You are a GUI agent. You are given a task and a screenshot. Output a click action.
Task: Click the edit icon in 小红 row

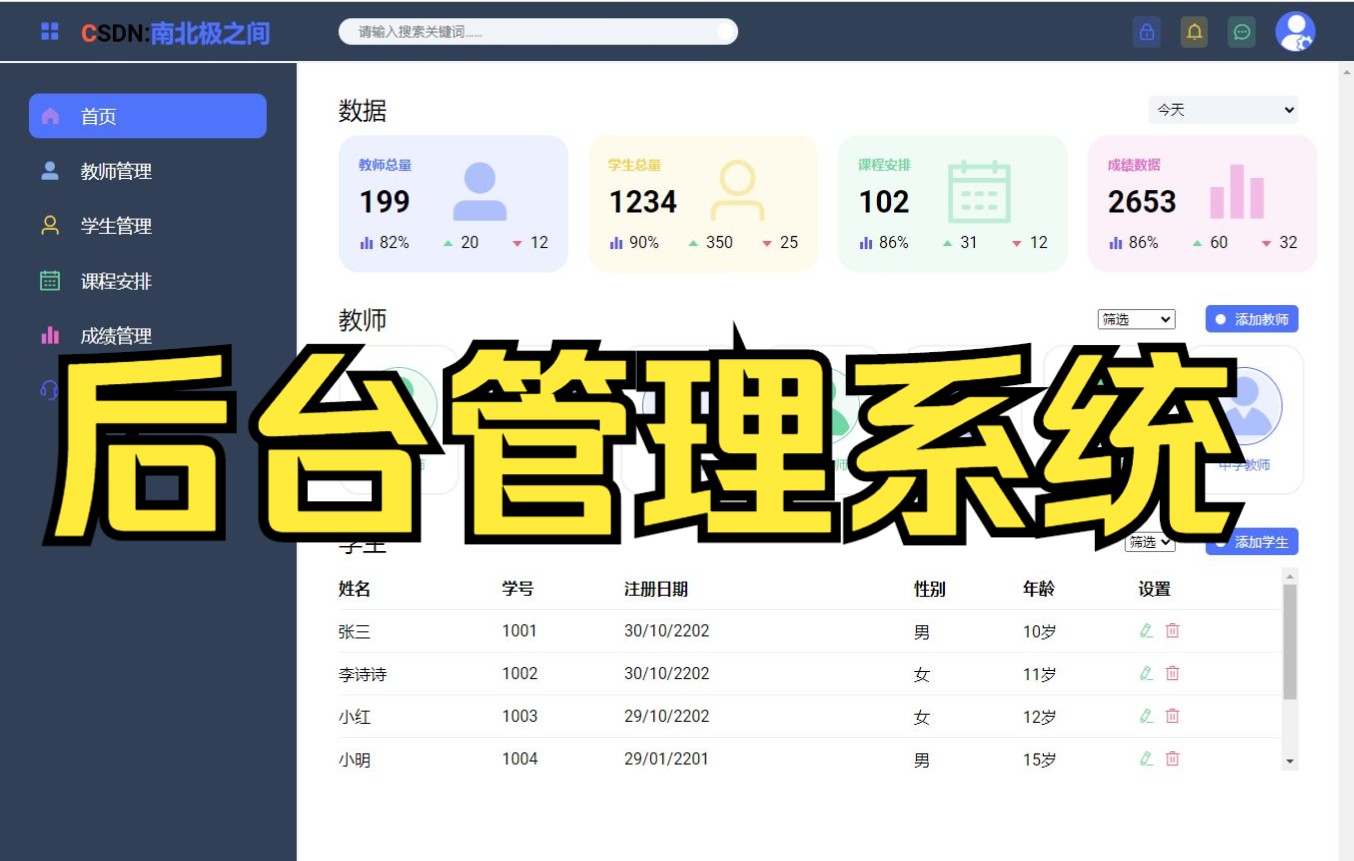click(x=1146, y=716)
